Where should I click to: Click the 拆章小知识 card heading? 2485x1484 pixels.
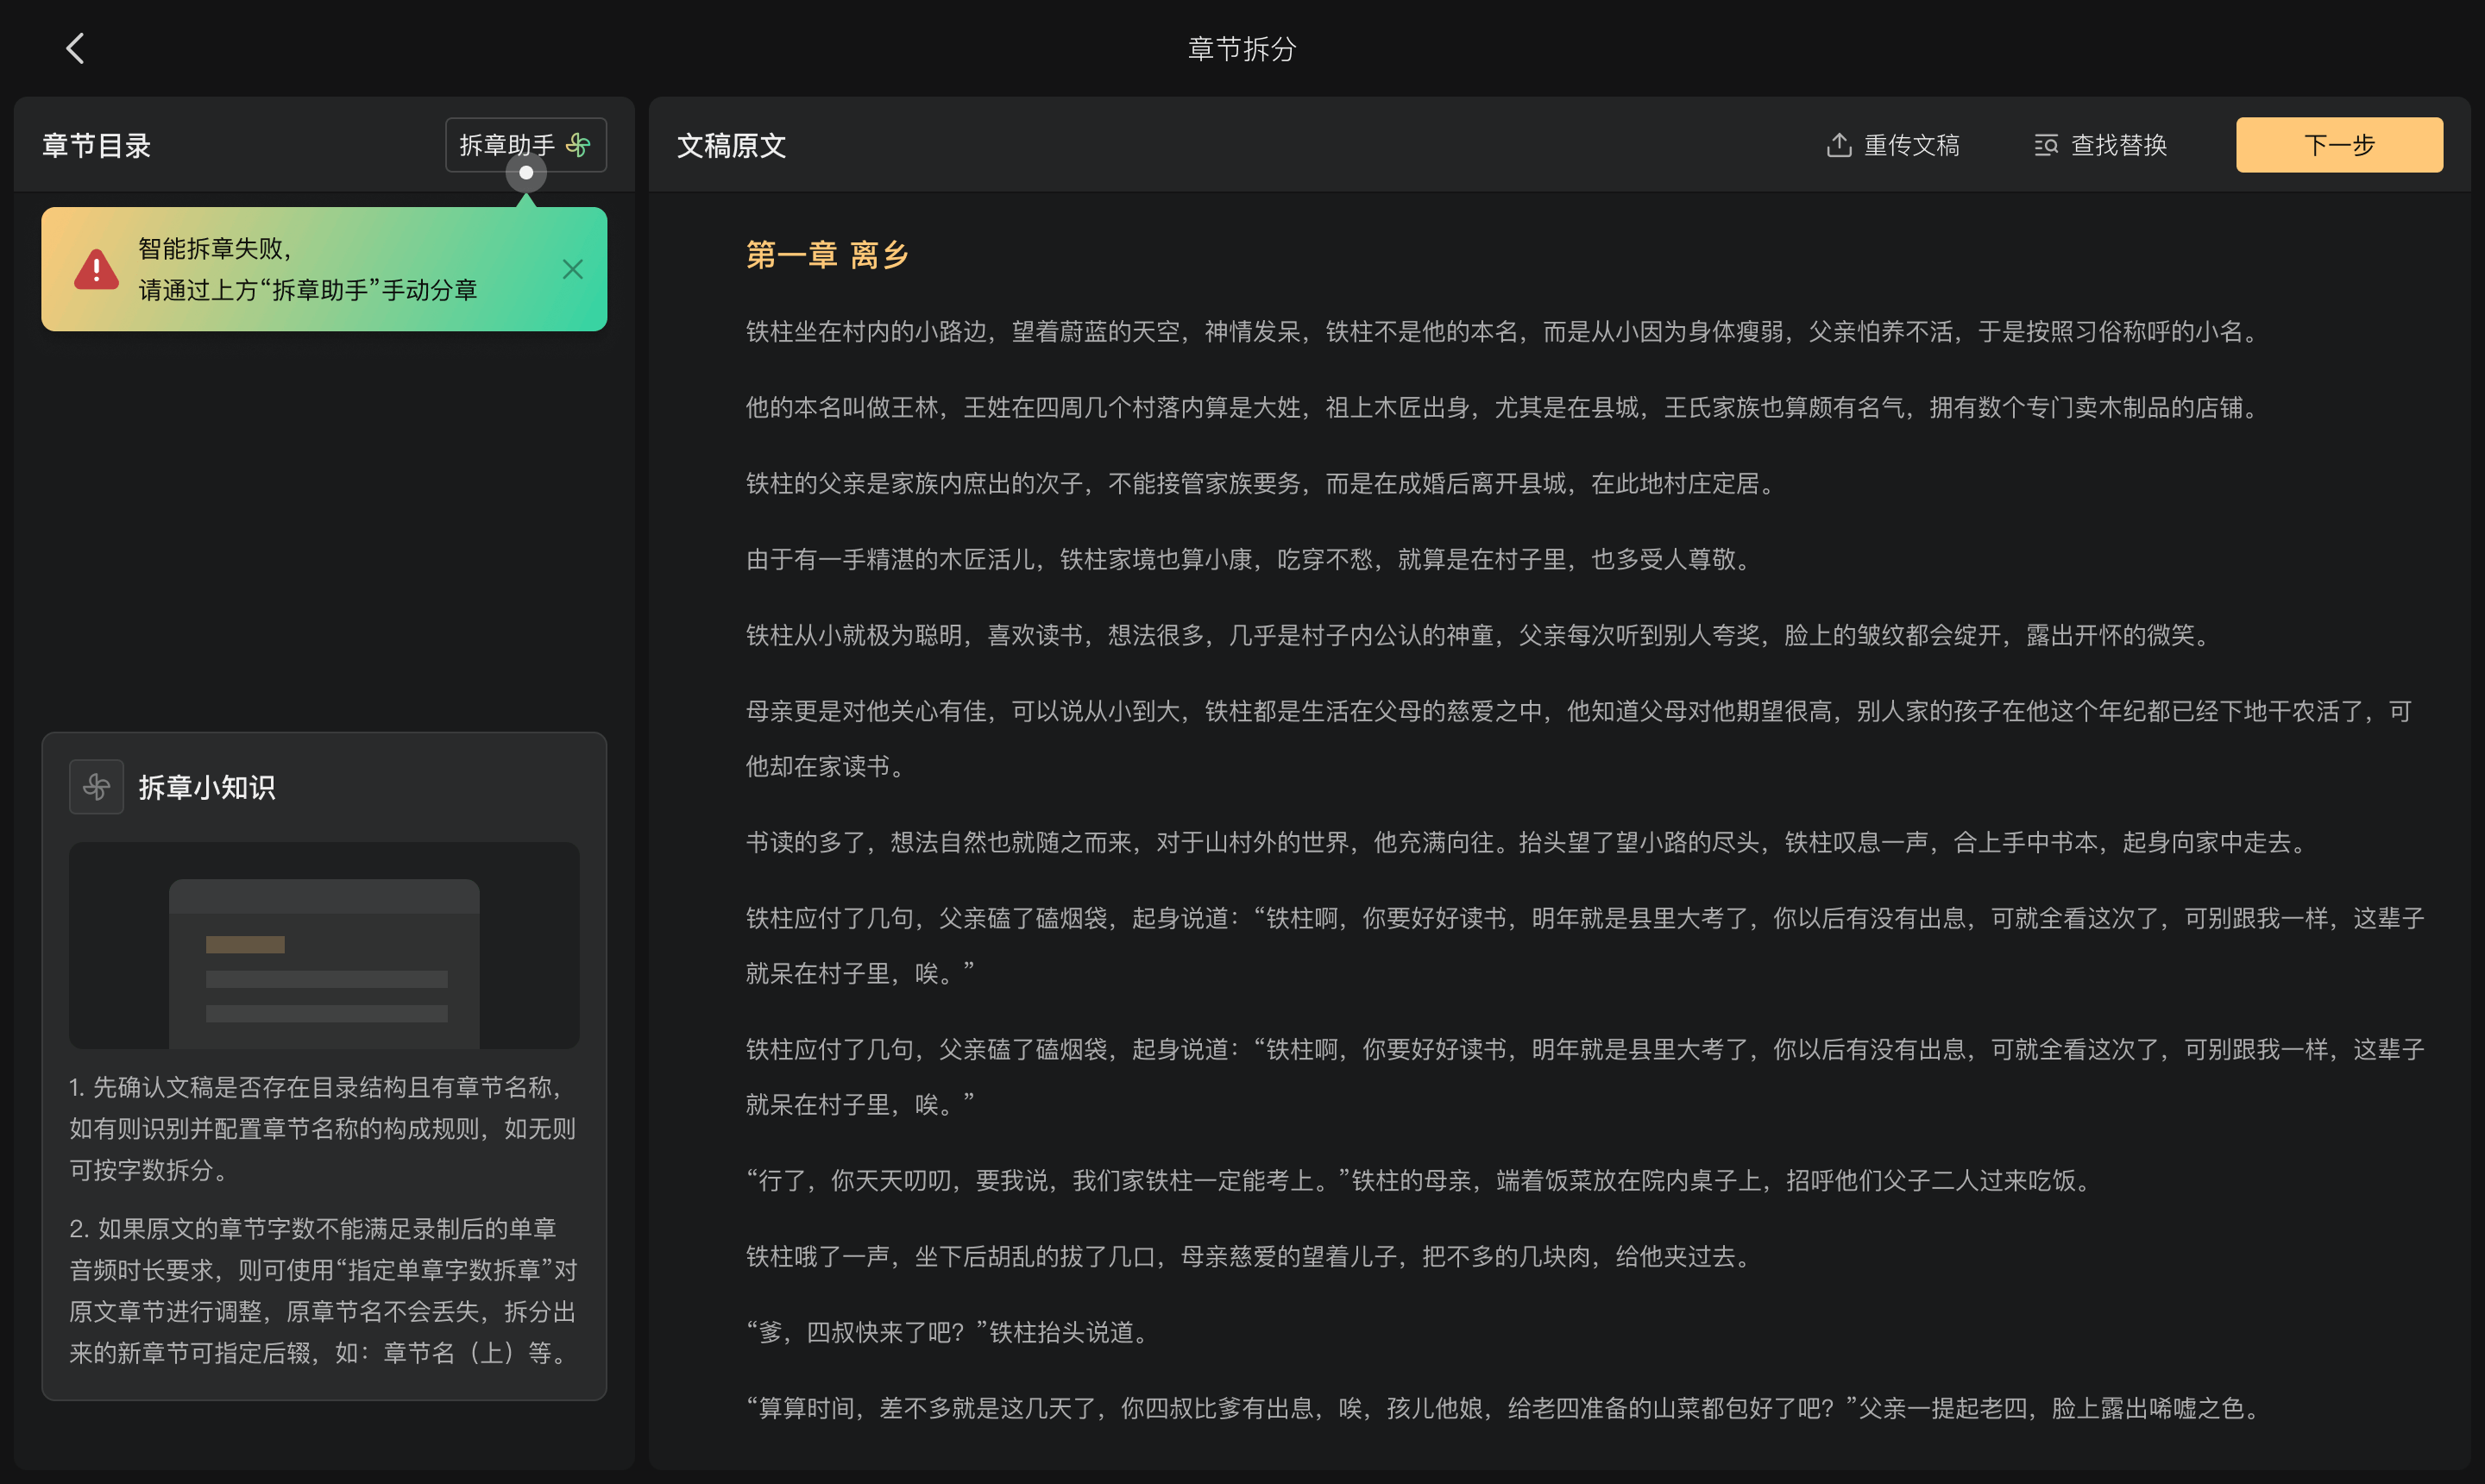coord(207,788)
